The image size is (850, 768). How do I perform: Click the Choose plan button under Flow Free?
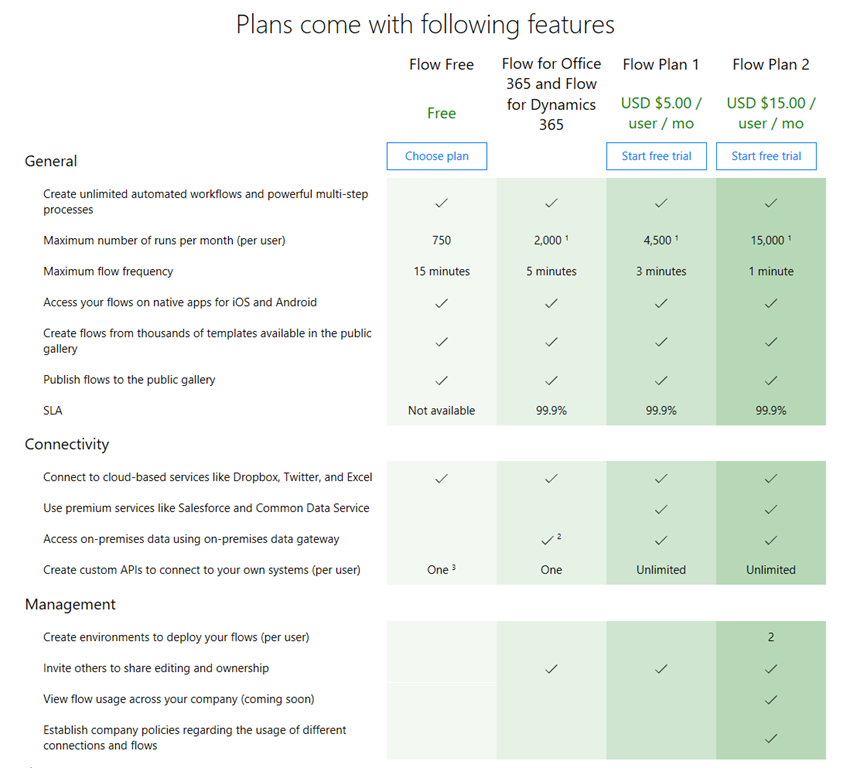437,156
